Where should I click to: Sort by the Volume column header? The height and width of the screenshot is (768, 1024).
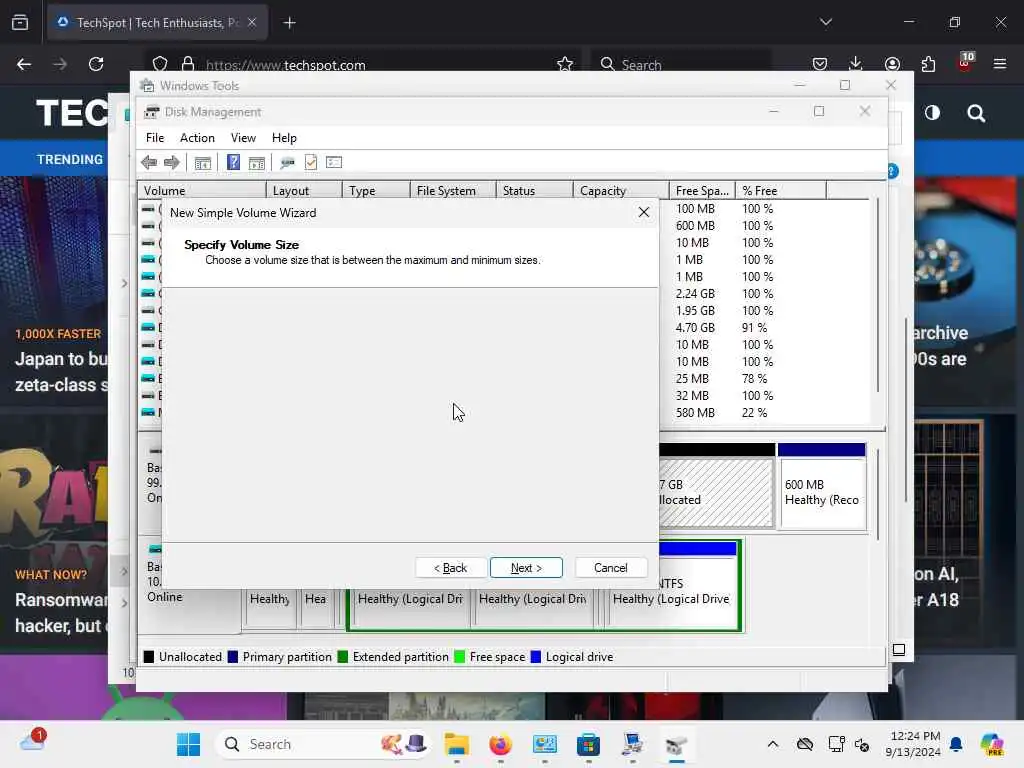[x=202, y=191]
